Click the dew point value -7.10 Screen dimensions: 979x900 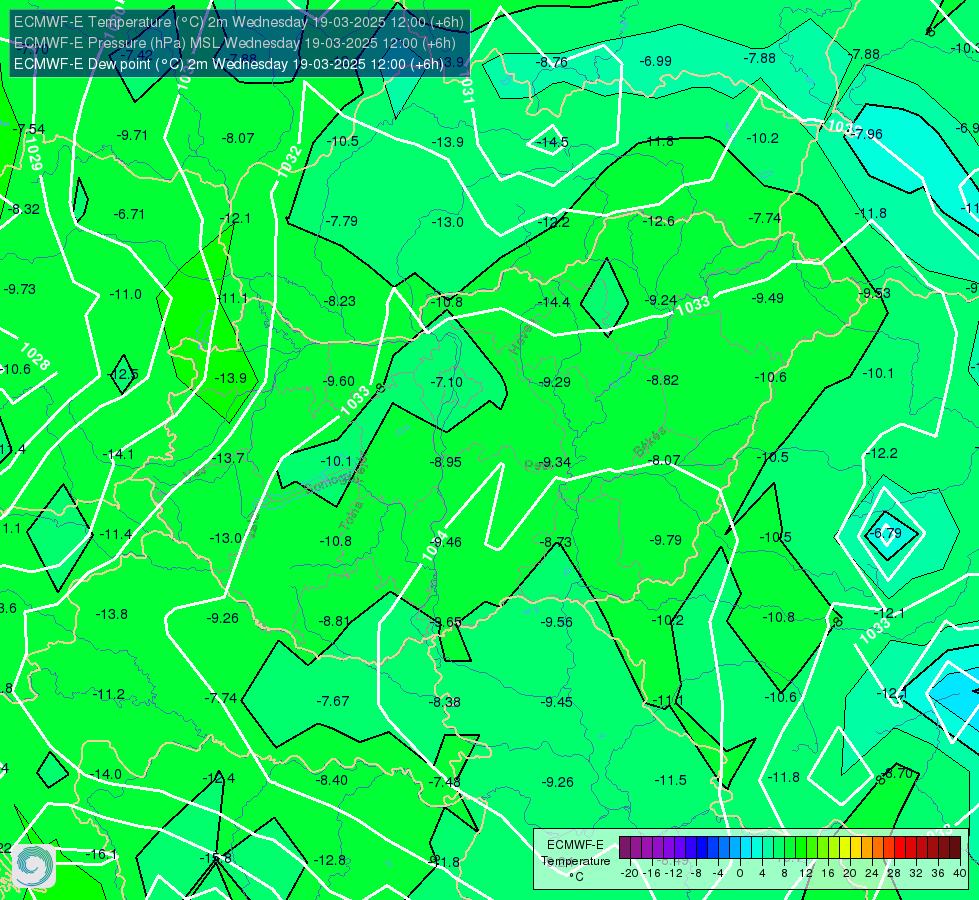(447, 382)
